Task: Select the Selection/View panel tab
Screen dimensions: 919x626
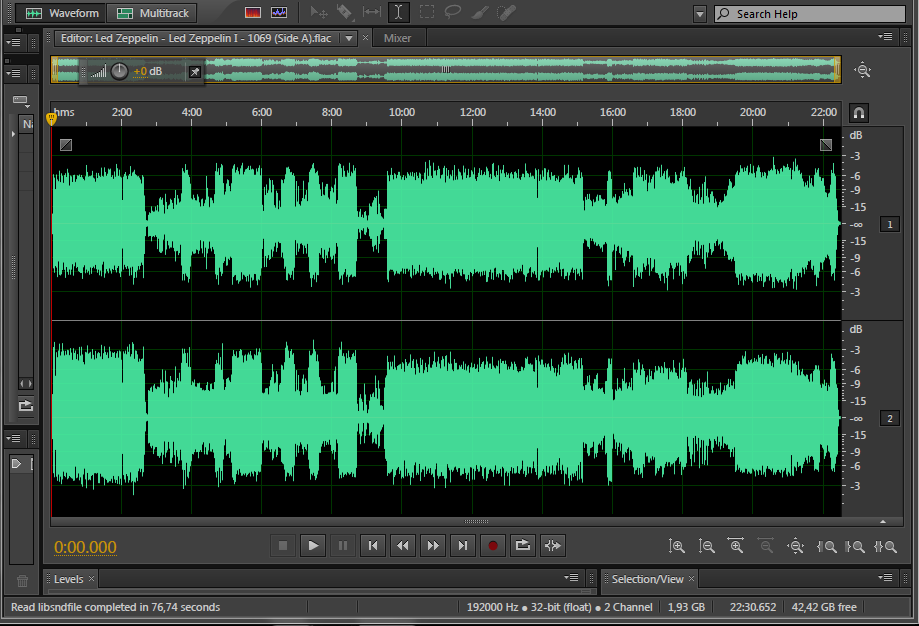Action: (647, 579)
